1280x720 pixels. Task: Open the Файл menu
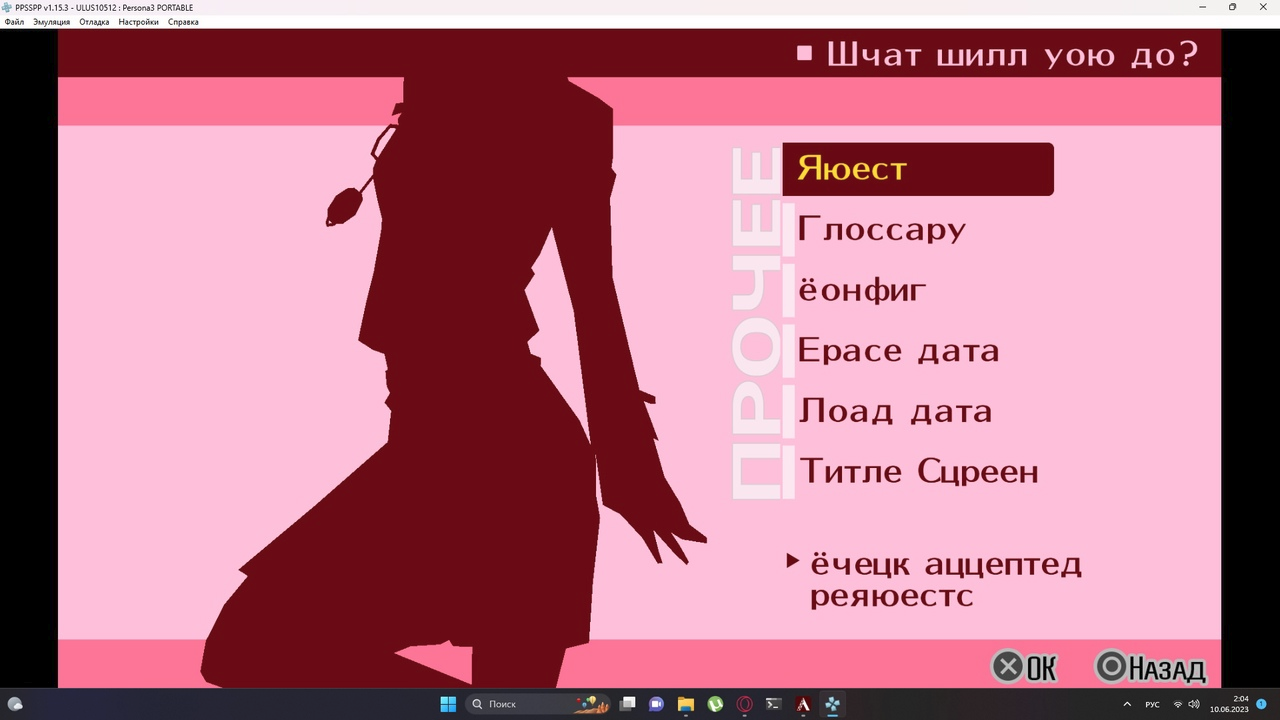click(14, 22)
